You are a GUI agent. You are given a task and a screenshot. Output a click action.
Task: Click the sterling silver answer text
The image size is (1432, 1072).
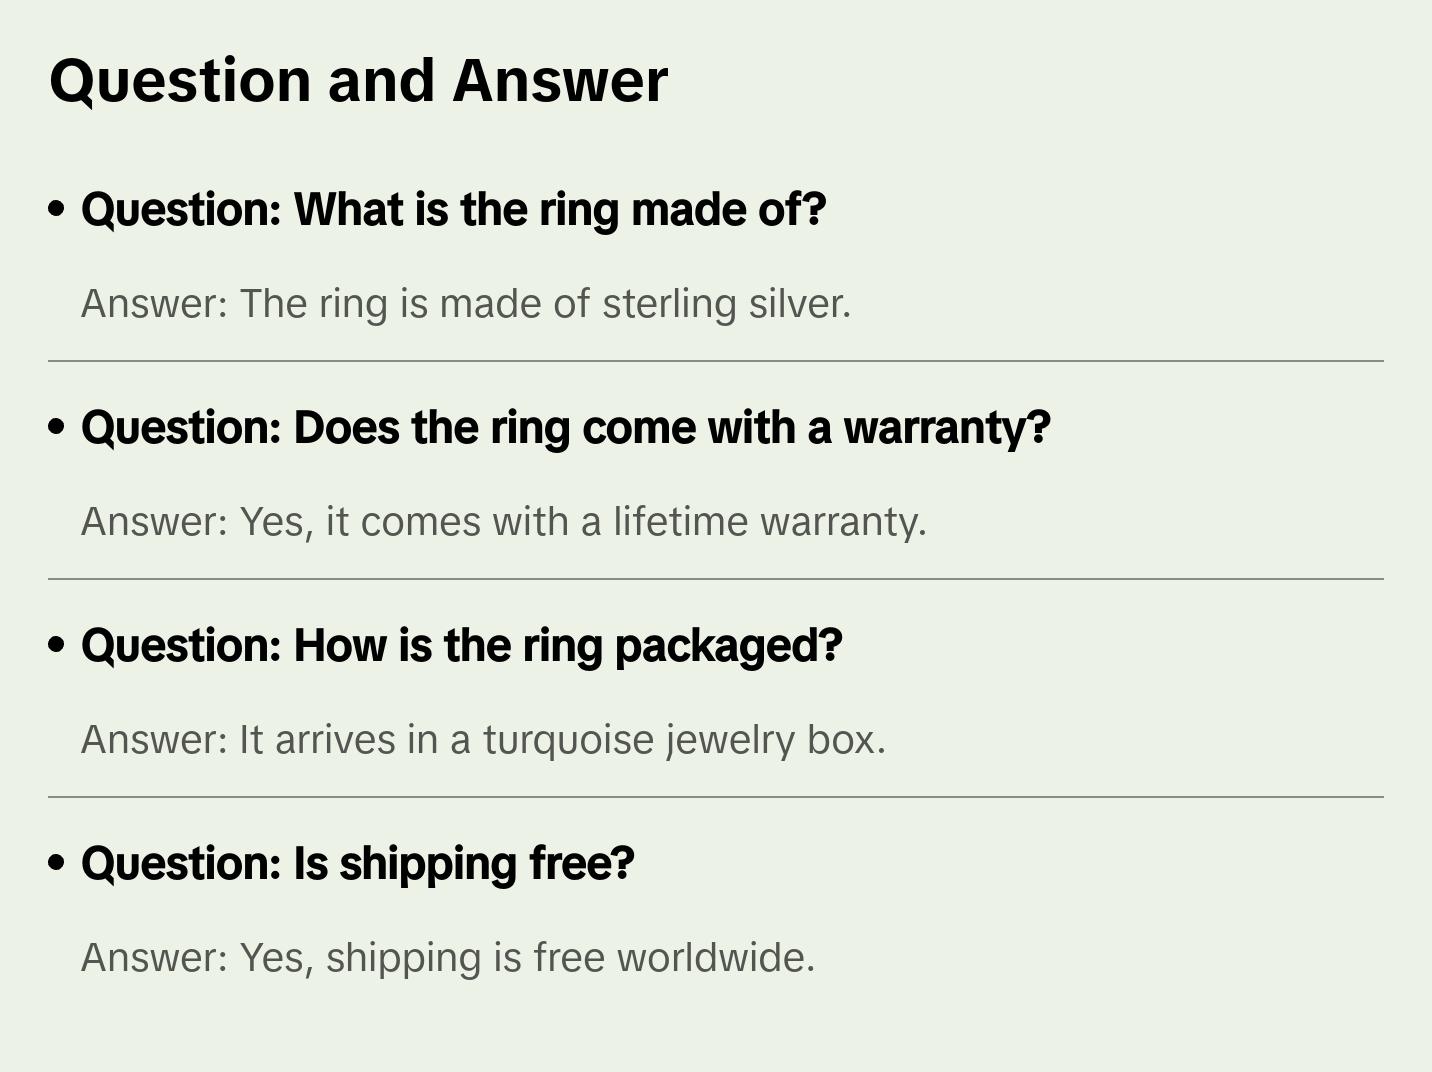pos(465,303)
